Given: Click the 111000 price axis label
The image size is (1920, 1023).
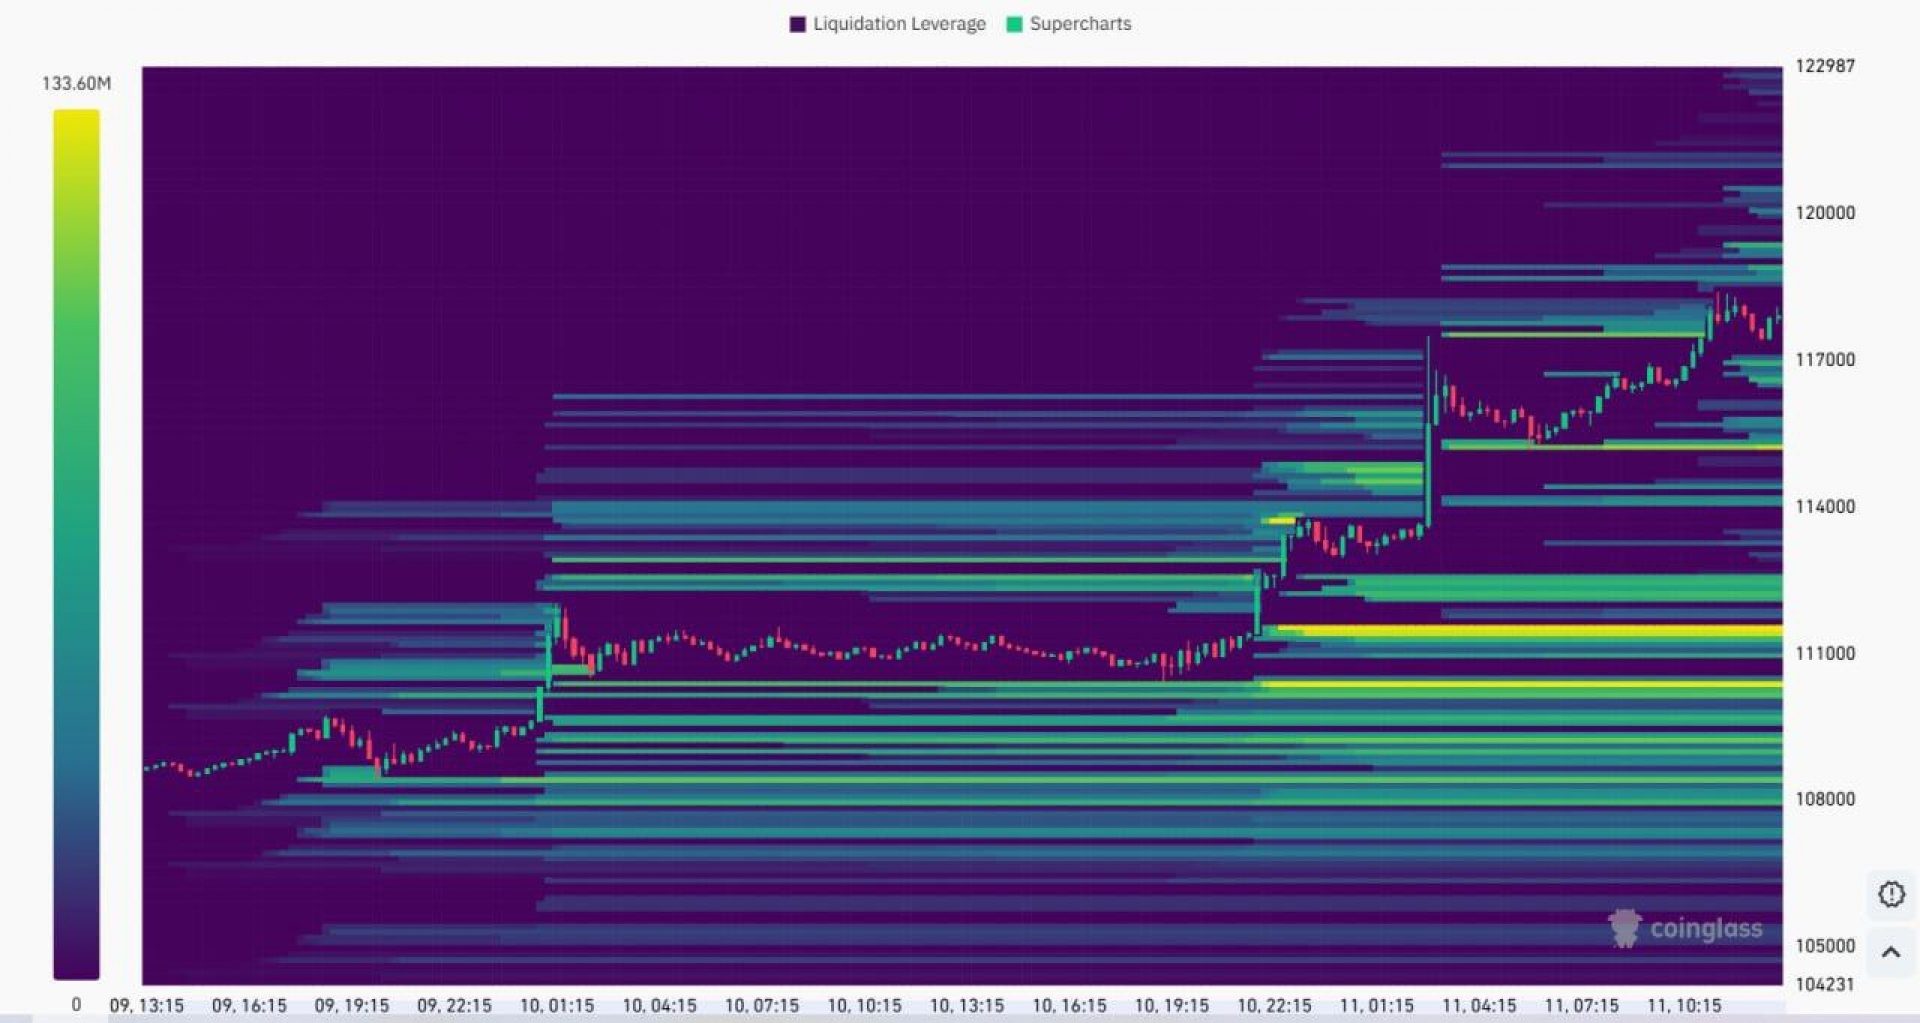Looking at the screenshot, I should (1825, 653).
